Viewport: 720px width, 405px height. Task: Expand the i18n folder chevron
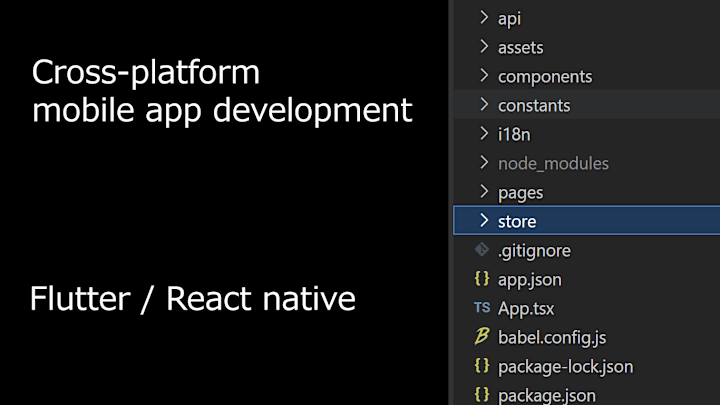[484, 133]
